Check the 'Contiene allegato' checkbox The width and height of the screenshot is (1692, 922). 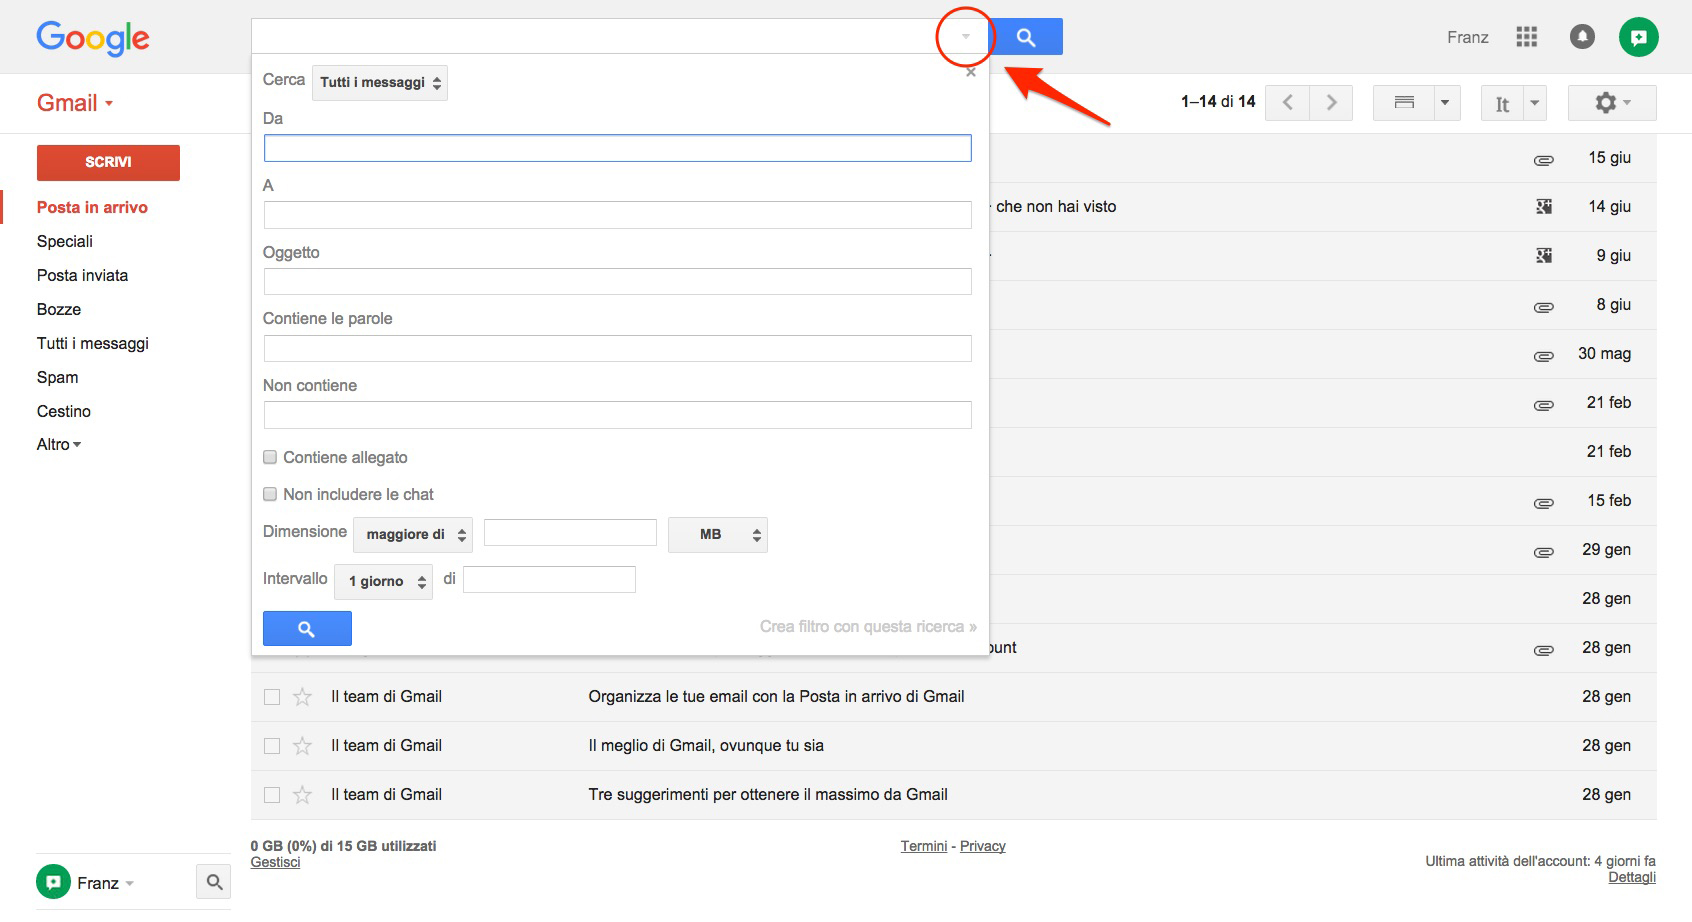(270, 457)
